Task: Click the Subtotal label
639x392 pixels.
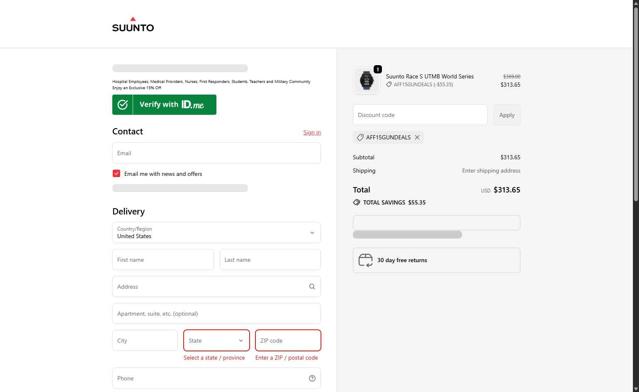Action: coord(364,157)
